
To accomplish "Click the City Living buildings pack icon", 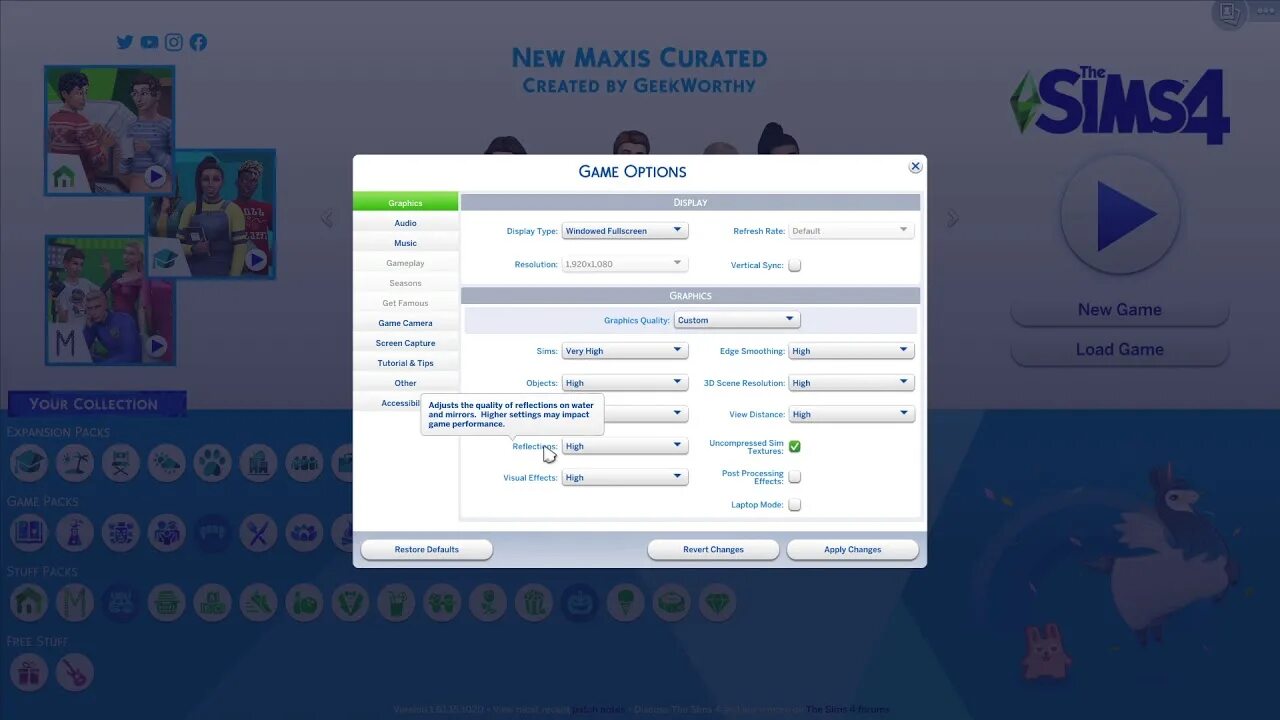I will pos(258,463).
